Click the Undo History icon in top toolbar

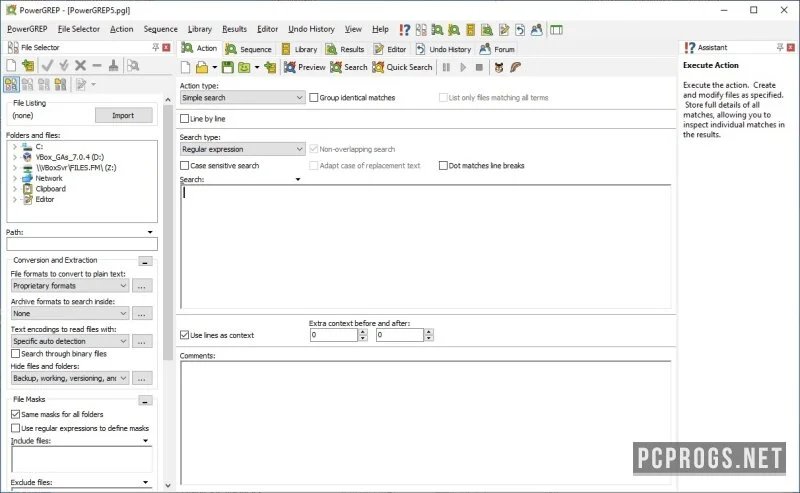pos(520,30)
